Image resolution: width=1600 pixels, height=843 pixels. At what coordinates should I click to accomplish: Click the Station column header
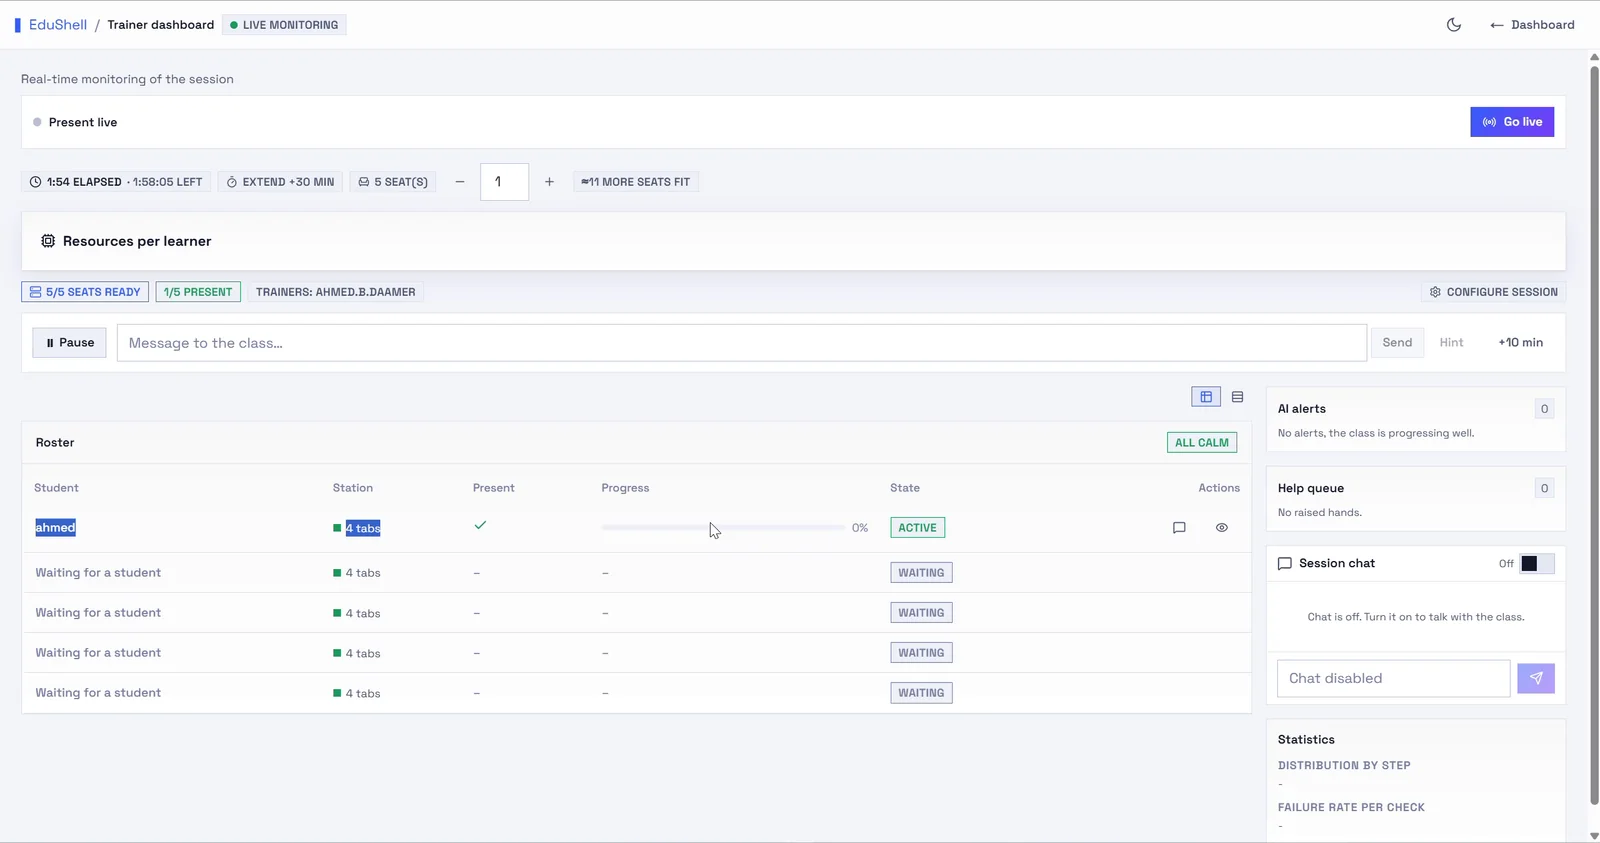(353, 488)
